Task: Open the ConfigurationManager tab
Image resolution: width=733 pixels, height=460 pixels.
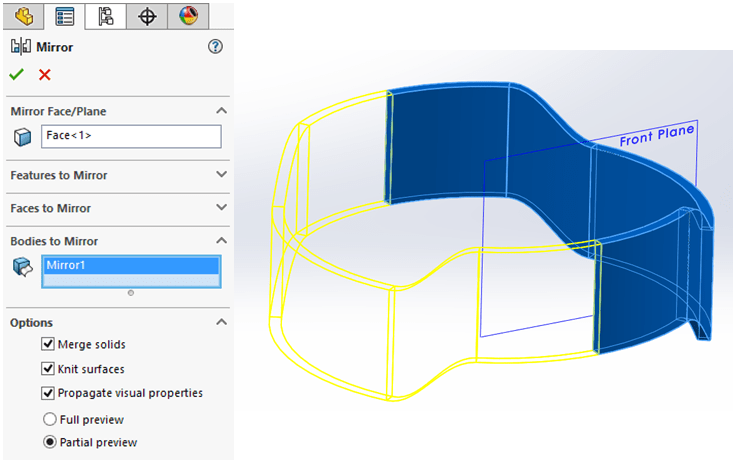Action: point(106,15)
